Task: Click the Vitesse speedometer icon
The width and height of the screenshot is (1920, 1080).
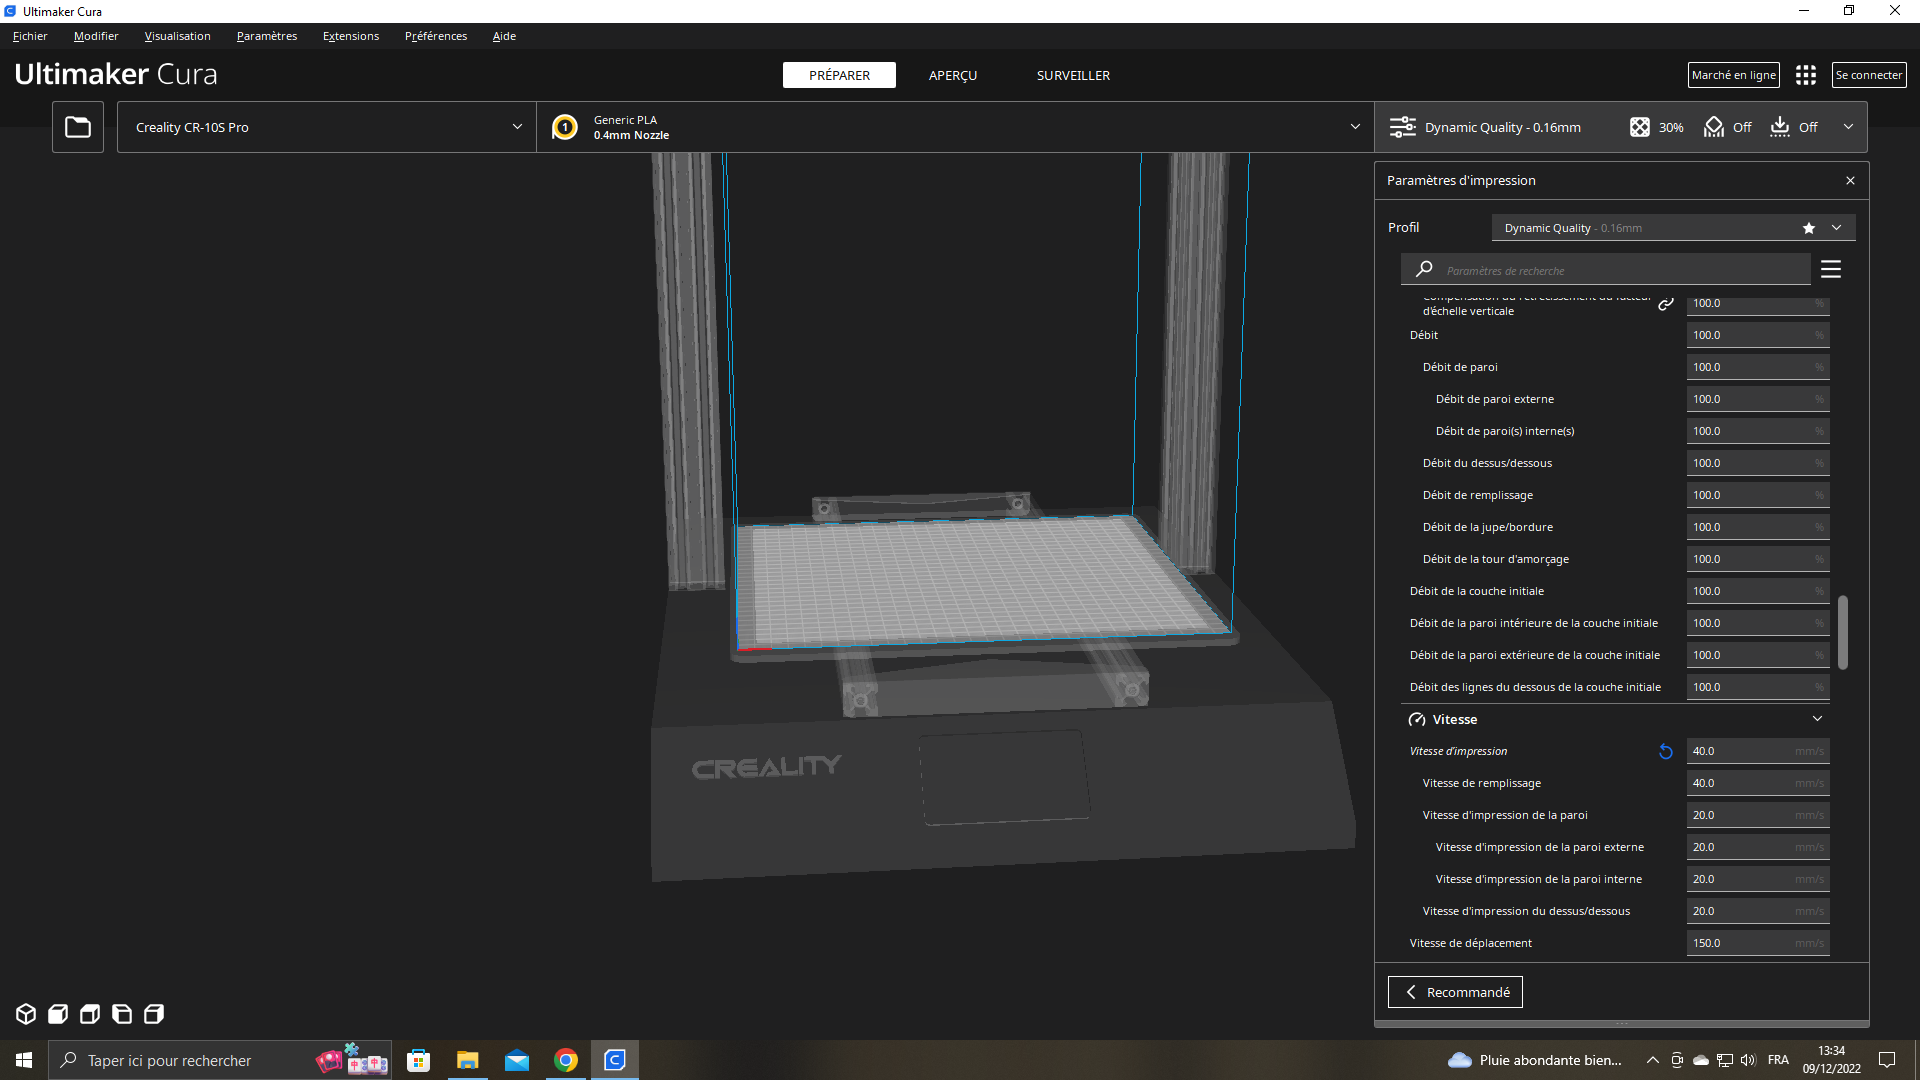Action: (1417, 719)
